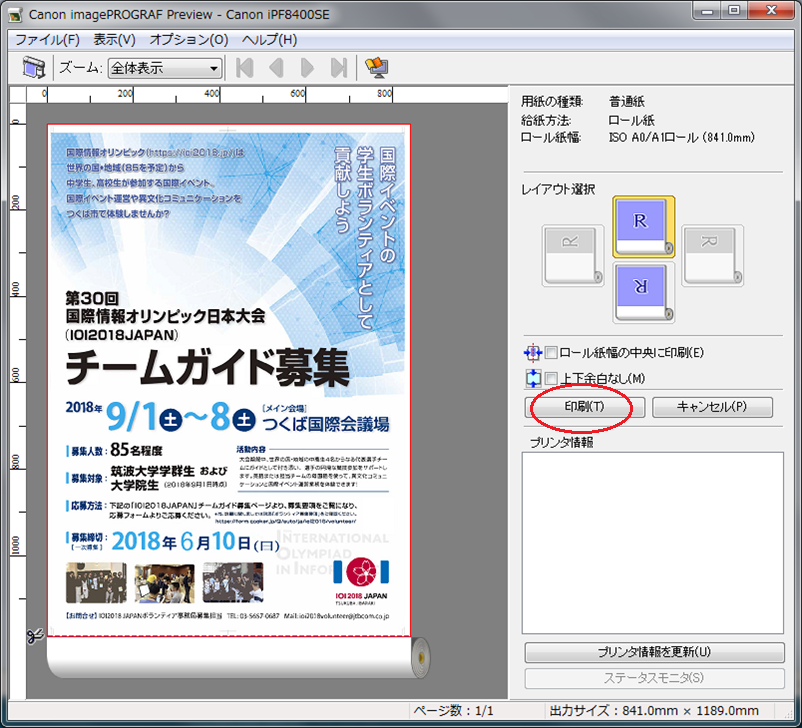
Task: Enable ロール紙幅の中央に印刷 checkbox
Action: (551, 352)
